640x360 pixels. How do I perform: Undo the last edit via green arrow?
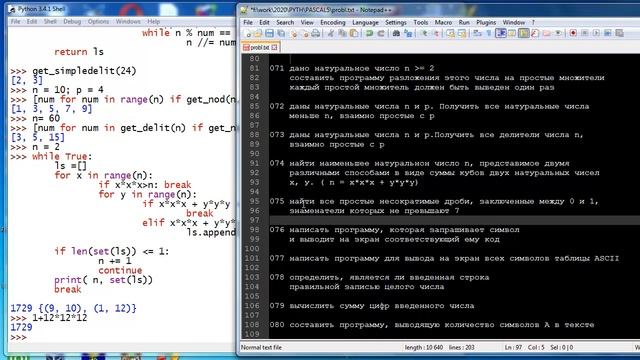[x=369, y=33]
